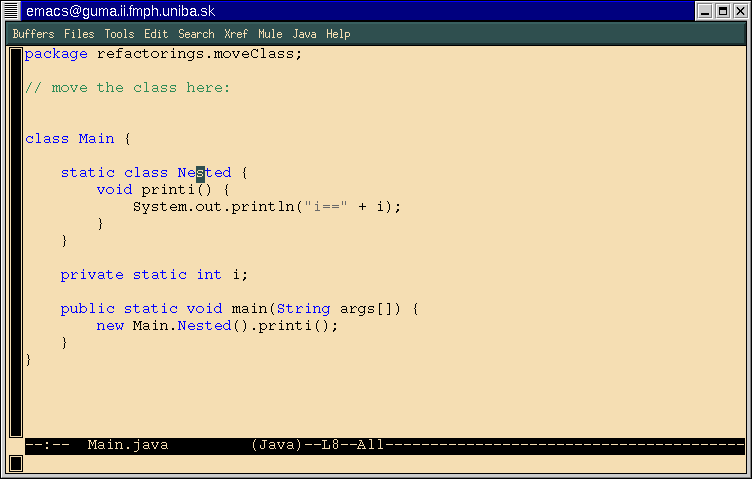Click 'String' parameter type in main
Image resolution: width=752 pixels, height=479 pixels.
304,309
